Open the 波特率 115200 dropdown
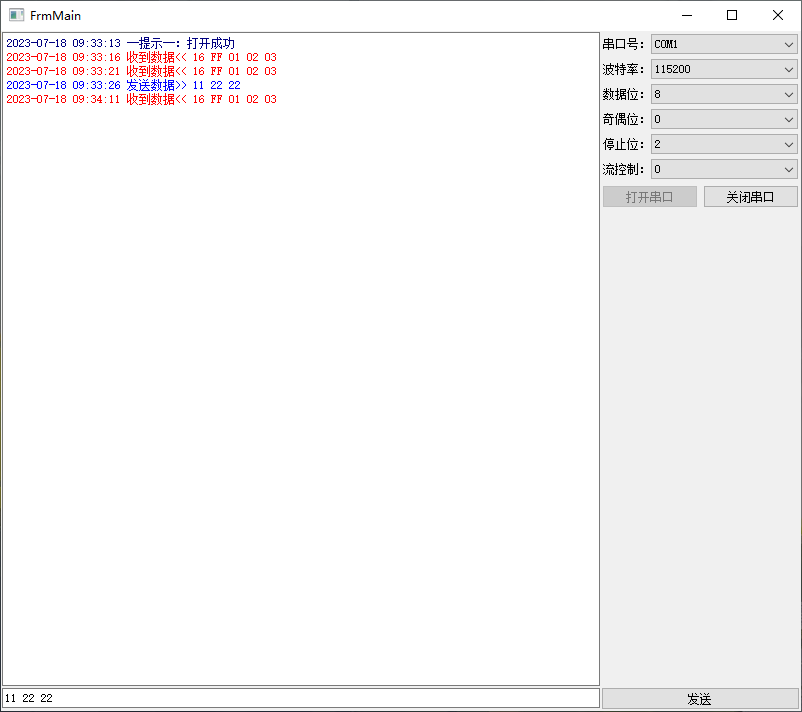This screenshot has height=712, width=802. coord(724,69)
